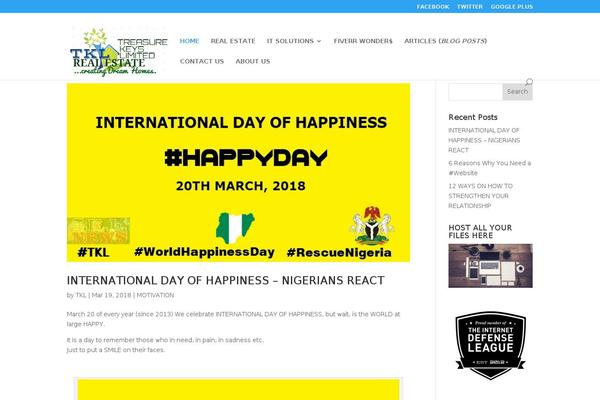Screen dimensions: 600x400
Task: Open the About Us page
Action: 253,61
